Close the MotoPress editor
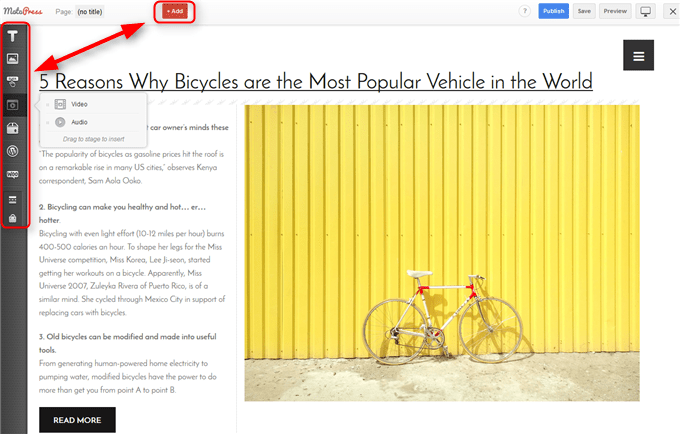Viewport: 680px width, 434px height. coord(672,11)
